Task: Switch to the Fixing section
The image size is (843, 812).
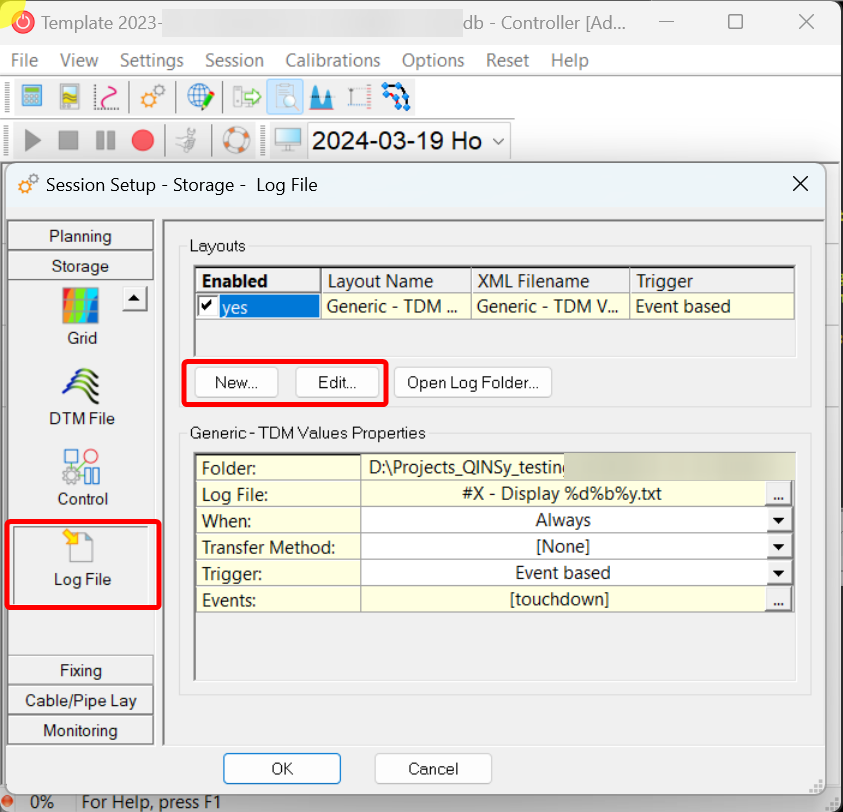Action: click(x=81, y=671)
